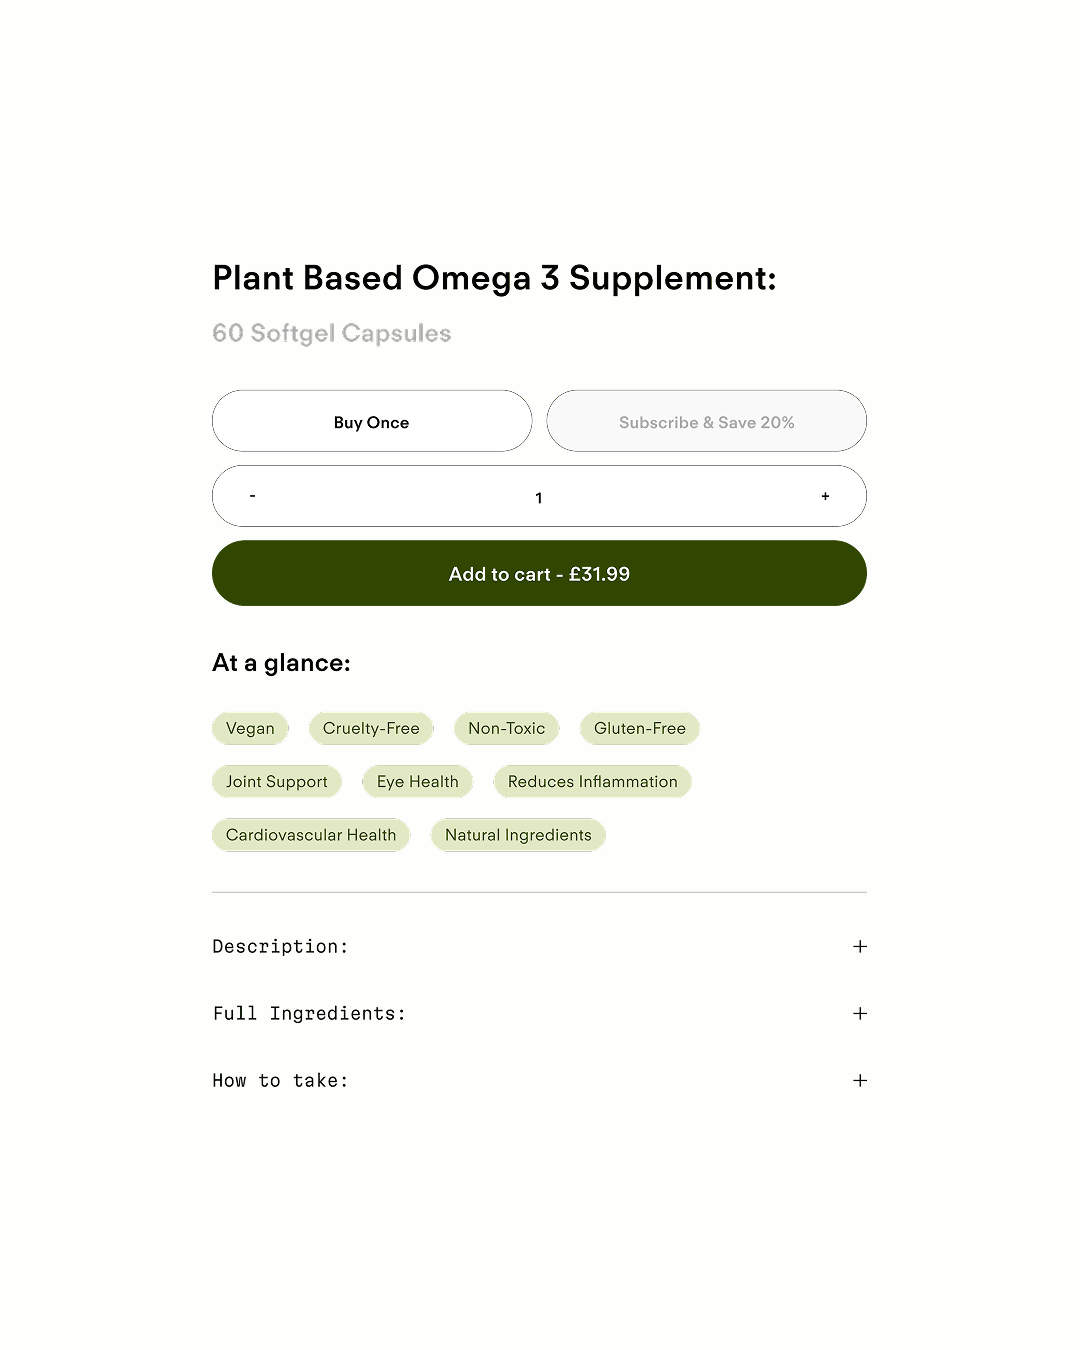Select the Joint Support tag

click(x=277, y=782)
